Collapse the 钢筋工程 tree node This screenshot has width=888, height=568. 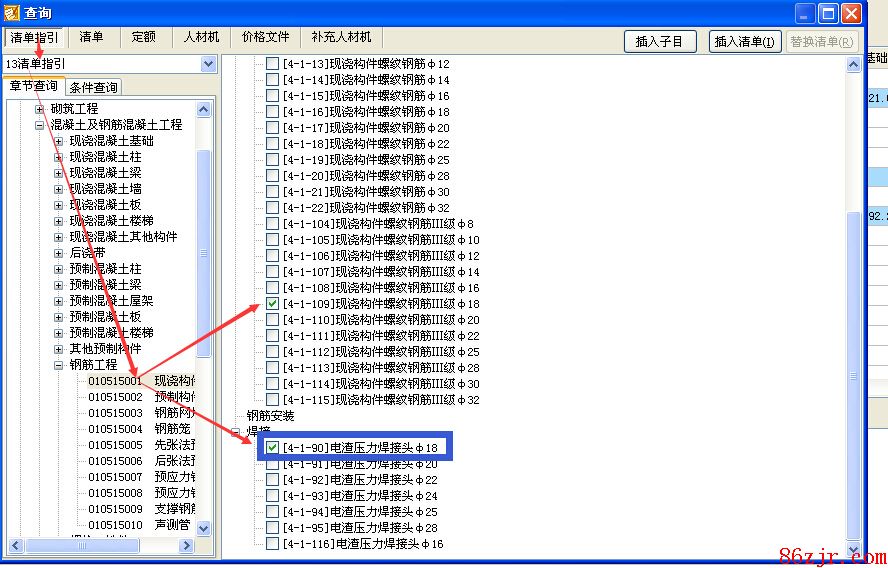tap(59, 365)
